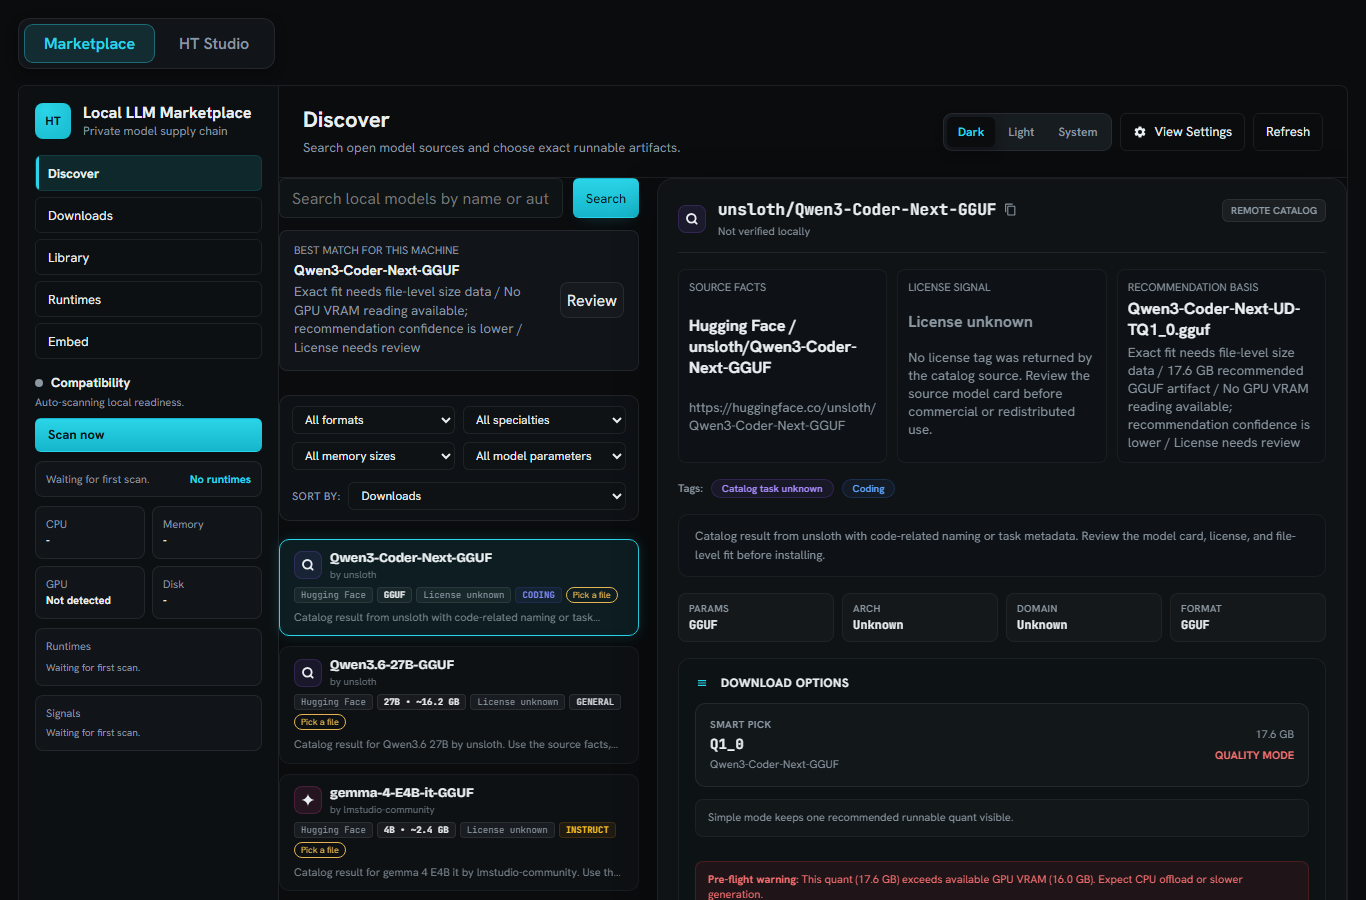Open the Library section

(148, 257)
